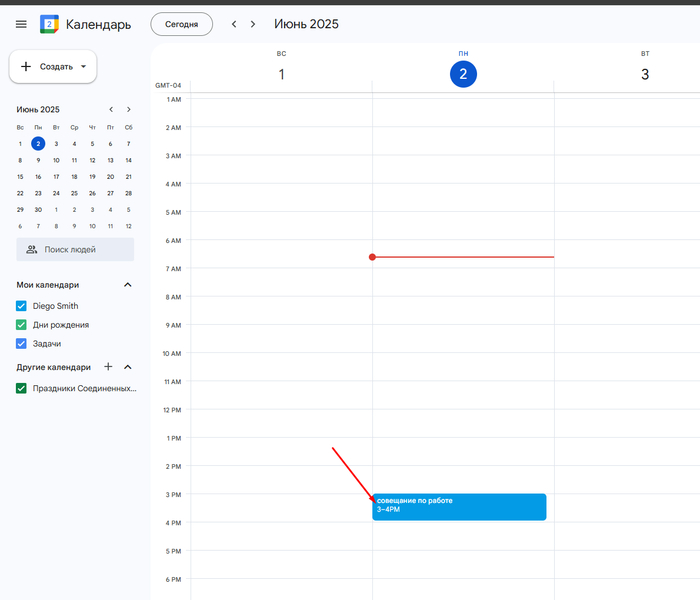
Task: Collapse the Мои календари section
Action: click(127, 285)
